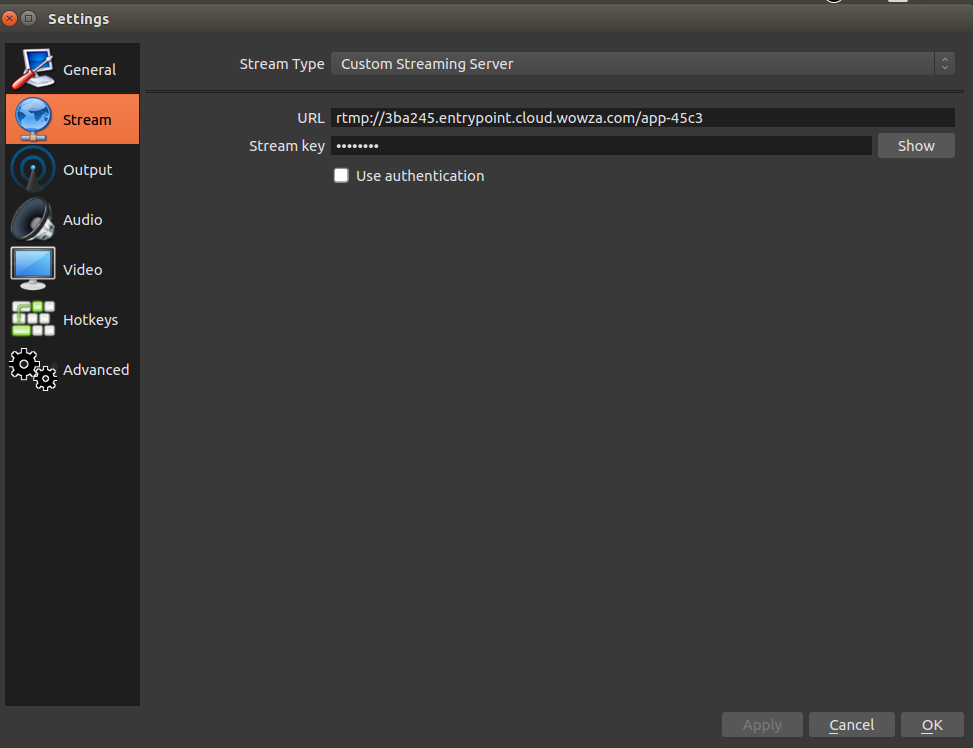Image resolution: width=973 pixels, height=748 pixels.
Task: Select the Video monitor icon
Action: (x=32, y=269)
